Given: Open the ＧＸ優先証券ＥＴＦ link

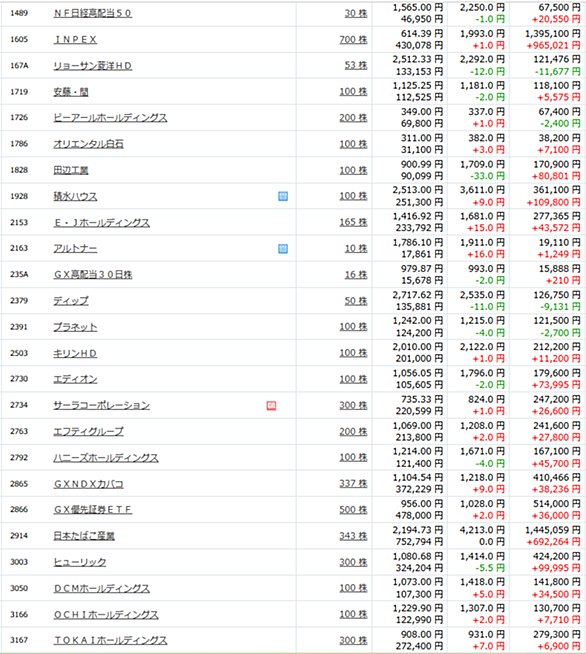Looking at the screenshot, I should [93, 510].
